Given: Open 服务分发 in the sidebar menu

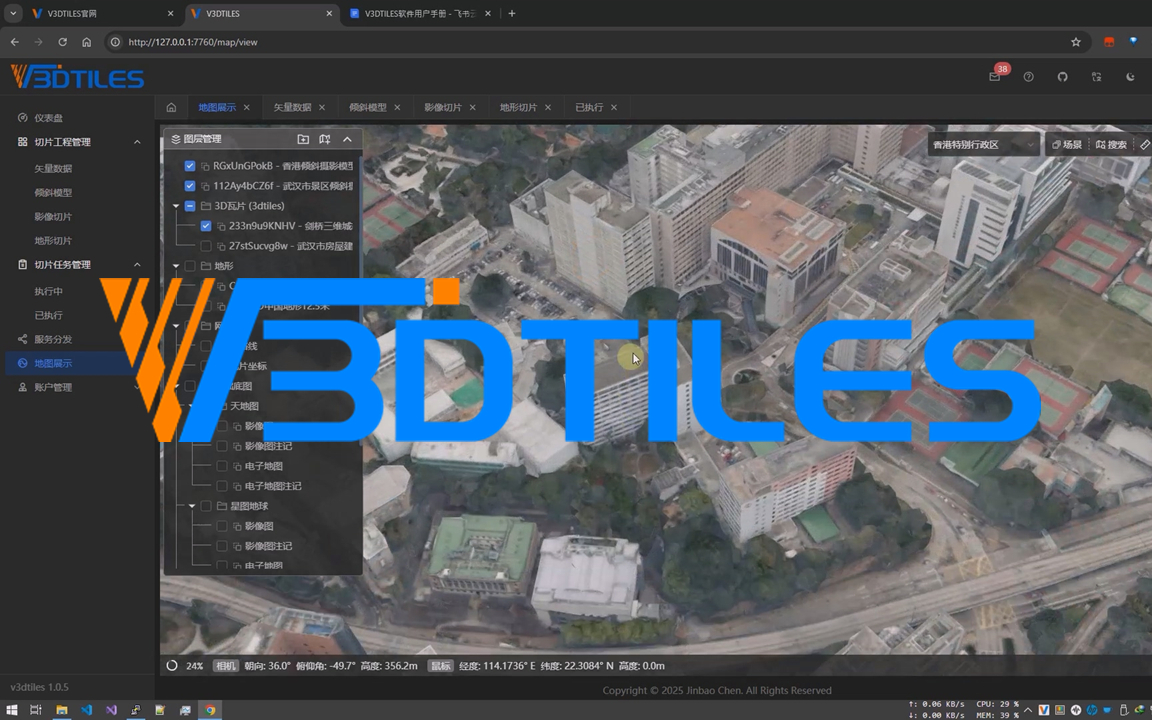Looking at the screenshot, I should [53, 339].
